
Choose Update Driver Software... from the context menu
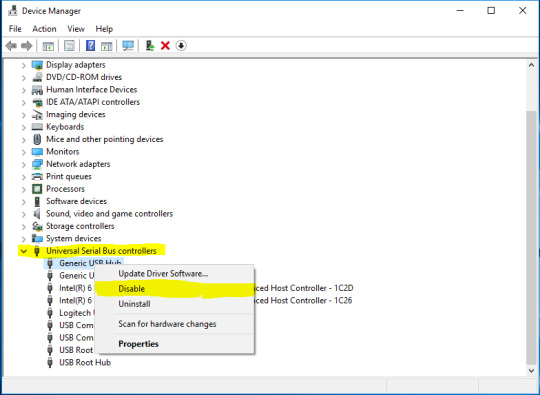[174, 274]
